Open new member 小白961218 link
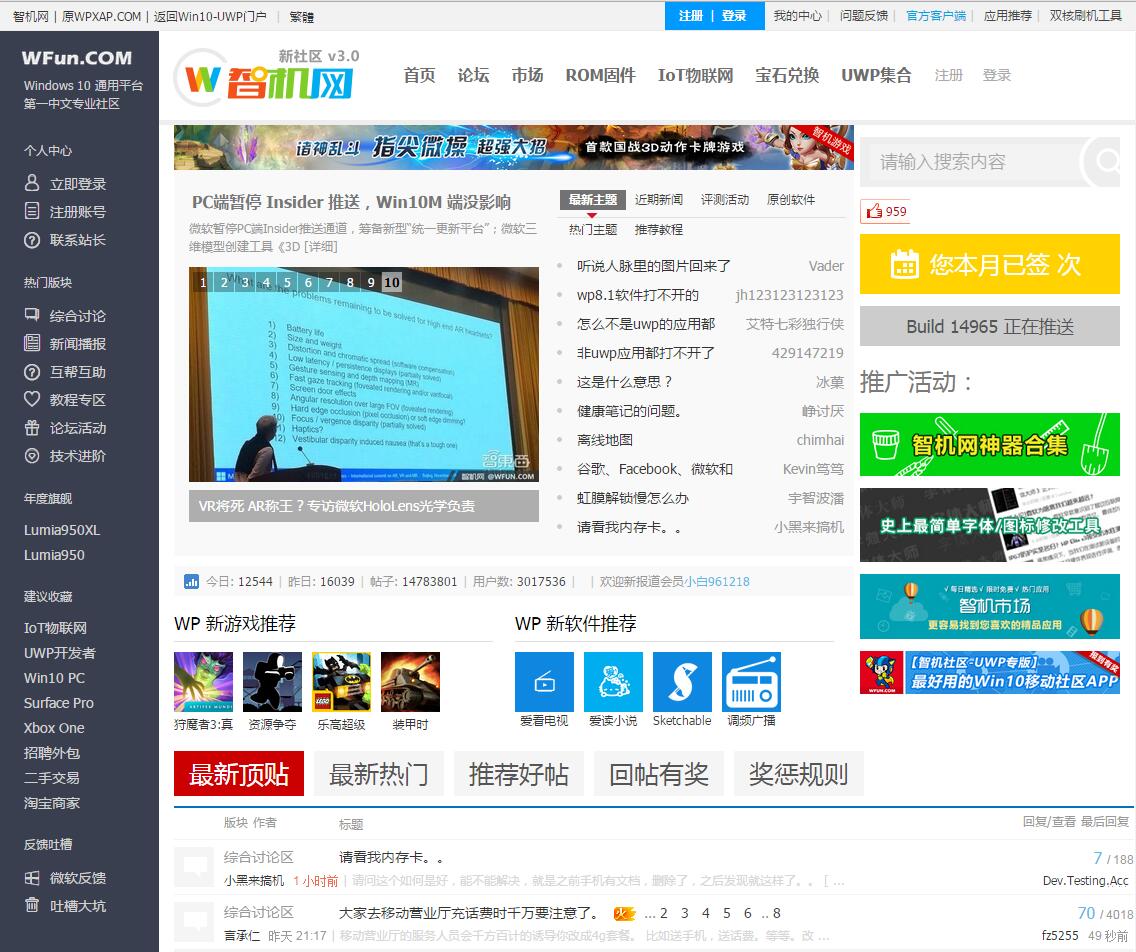This screenshot has width=1136, height=952. [x=717, y=581]
